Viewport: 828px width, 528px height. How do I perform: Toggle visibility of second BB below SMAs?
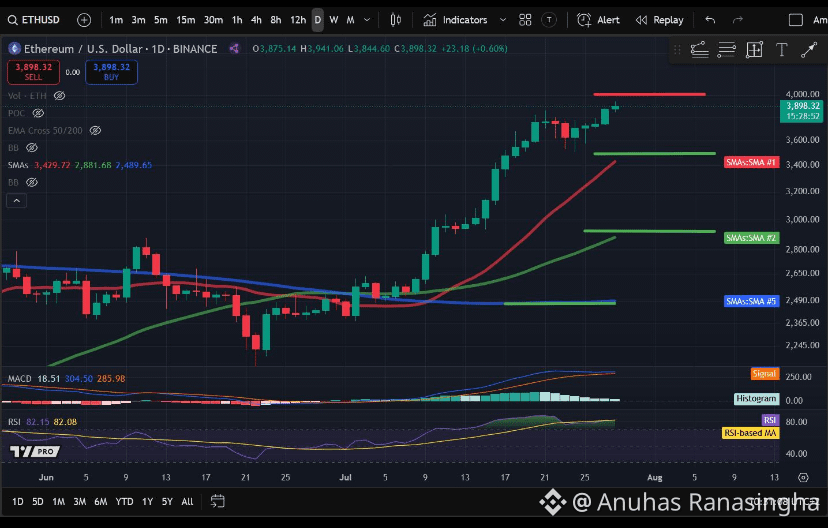[x=32, y=182]
